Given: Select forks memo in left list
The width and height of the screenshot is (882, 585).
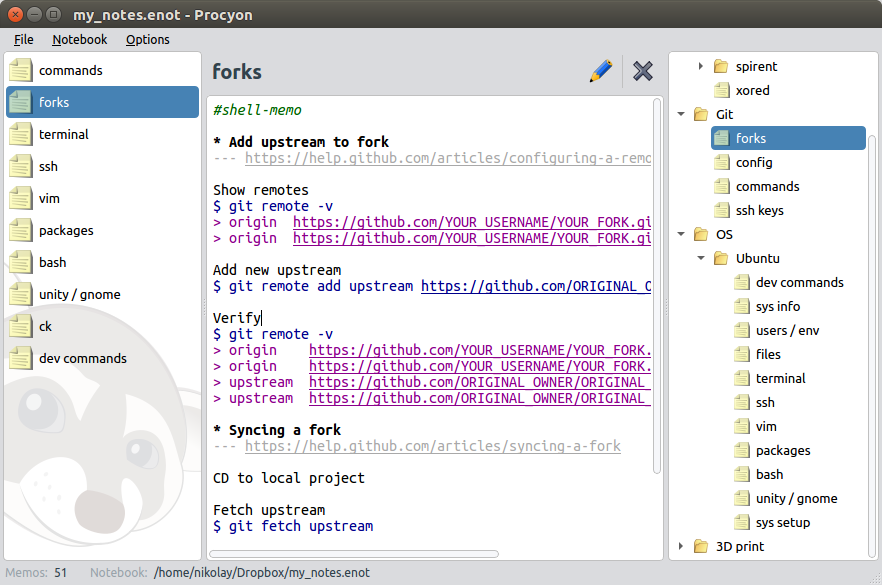Looking at the screenshot, I should [x=102, y=102].
